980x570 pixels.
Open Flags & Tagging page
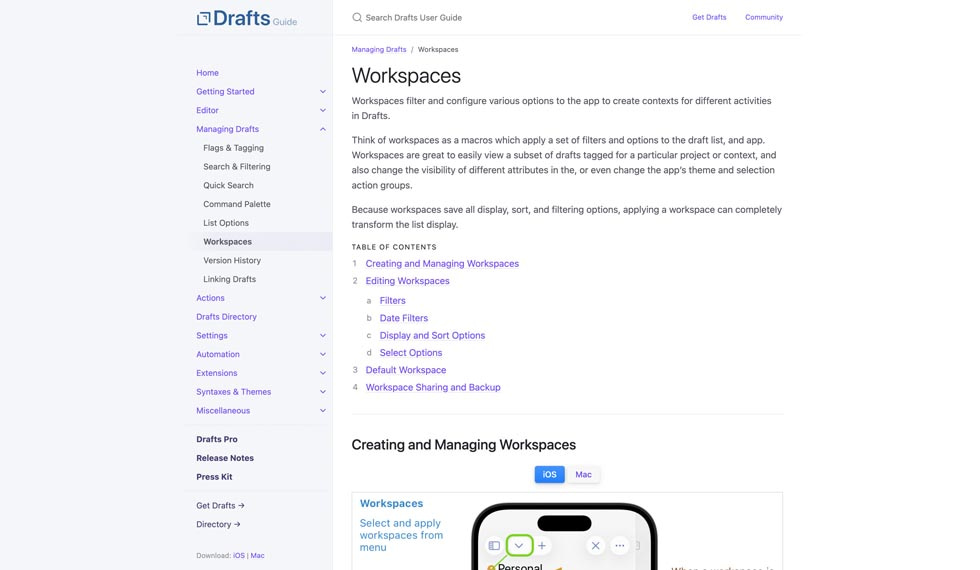(x=233, y=148)
